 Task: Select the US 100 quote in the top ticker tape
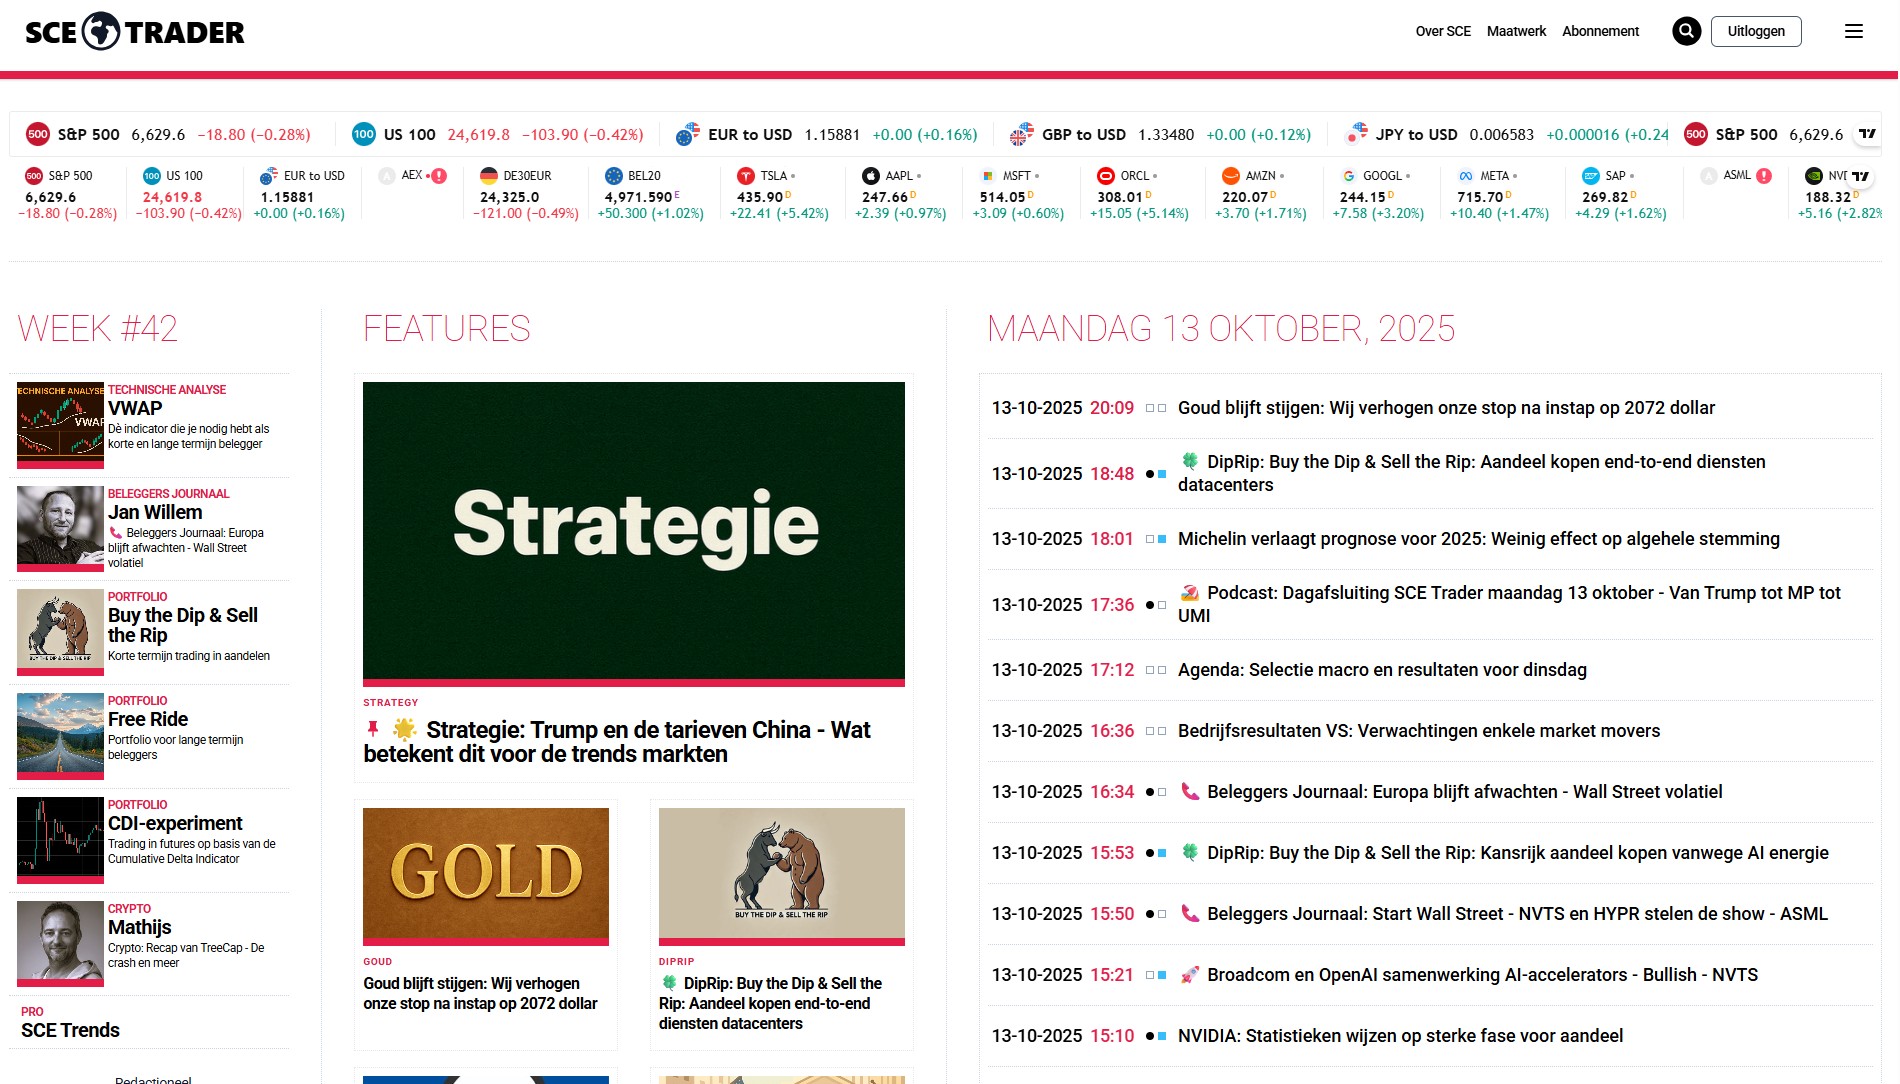[x=497, y=134]
